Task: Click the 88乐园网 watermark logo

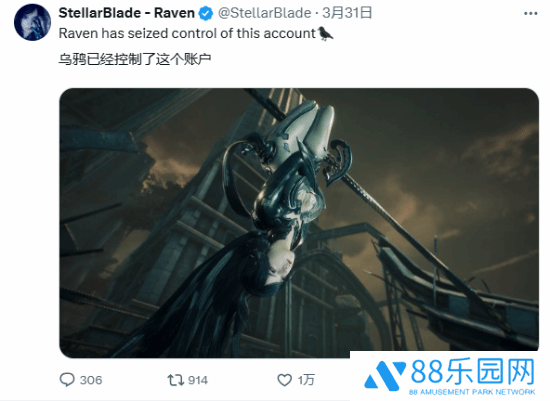Action: (450, 376)
